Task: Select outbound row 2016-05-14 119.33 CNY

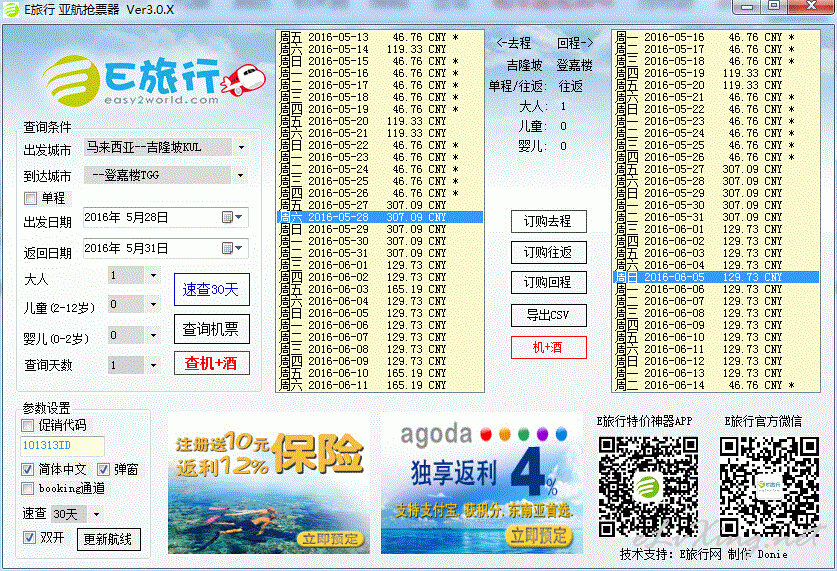Action: tap(380, 49)
